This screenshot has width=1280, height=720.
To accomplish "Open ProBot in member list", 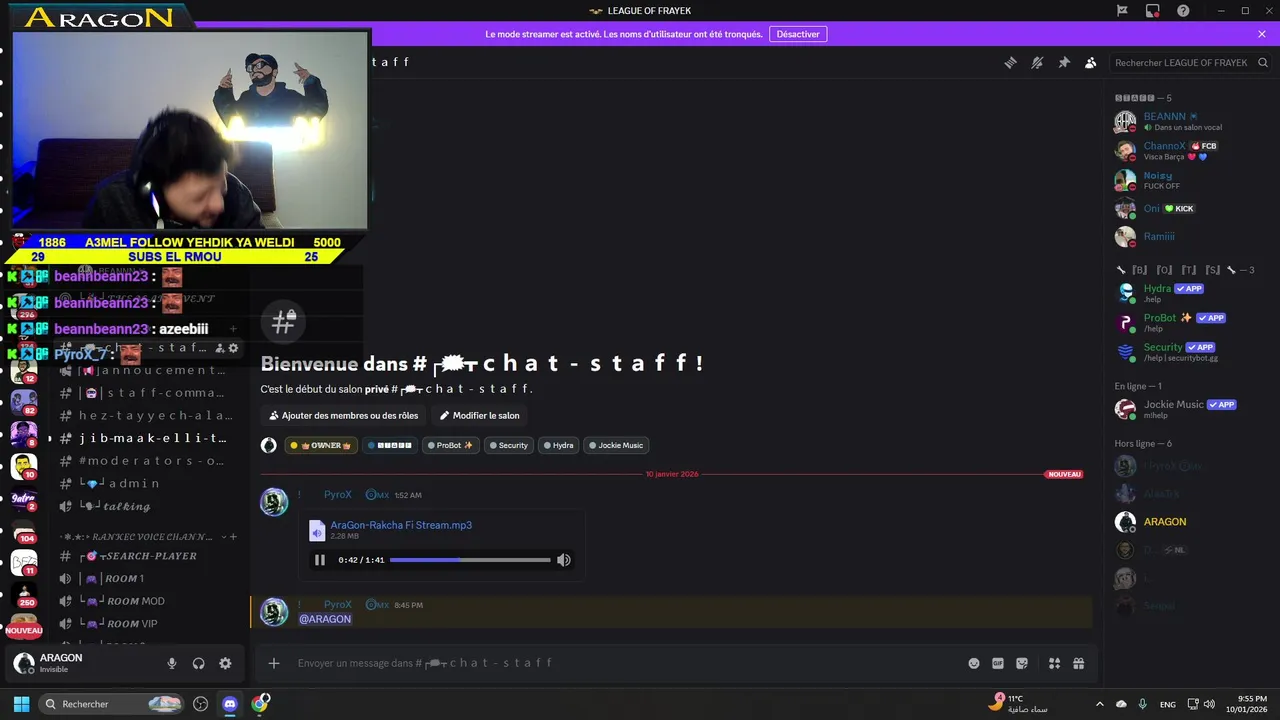I will click(1190, 322).
